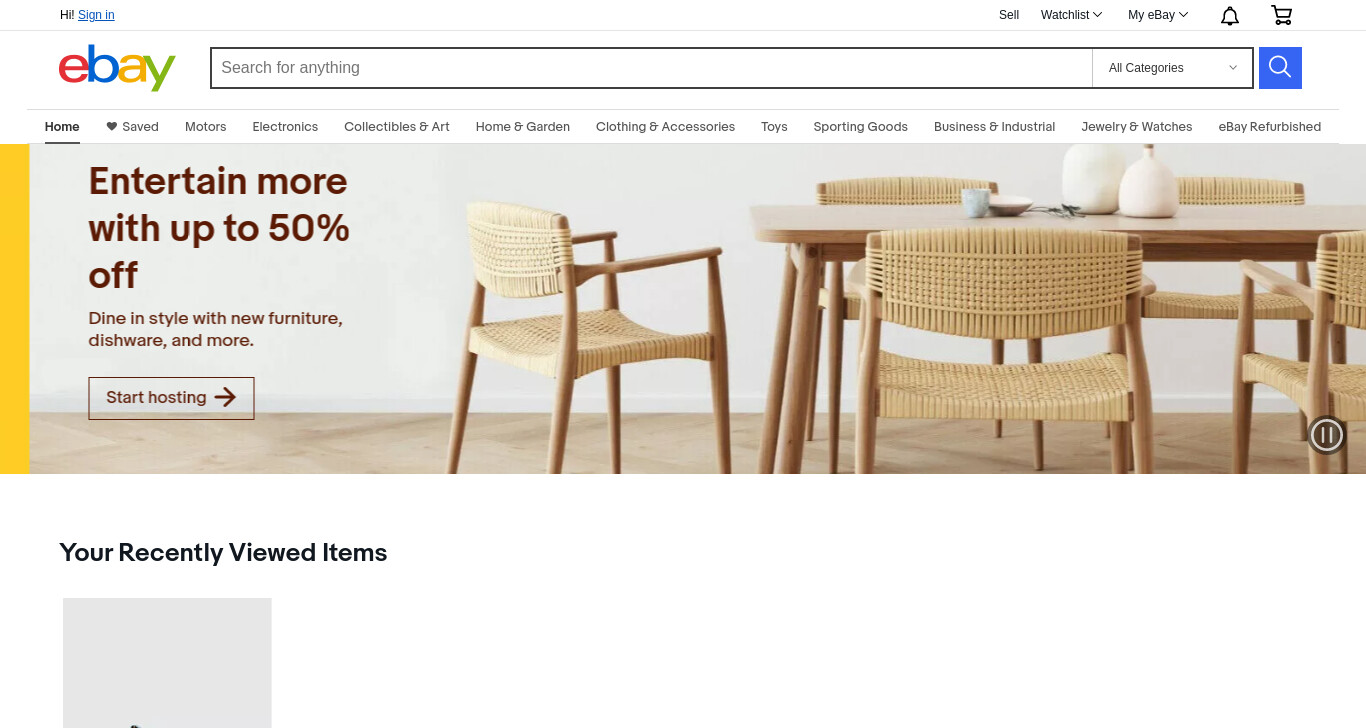The height and width of the screenshot is (728, 1366).
Task: Pause the banner carousel
Action: click(1327, 435)
